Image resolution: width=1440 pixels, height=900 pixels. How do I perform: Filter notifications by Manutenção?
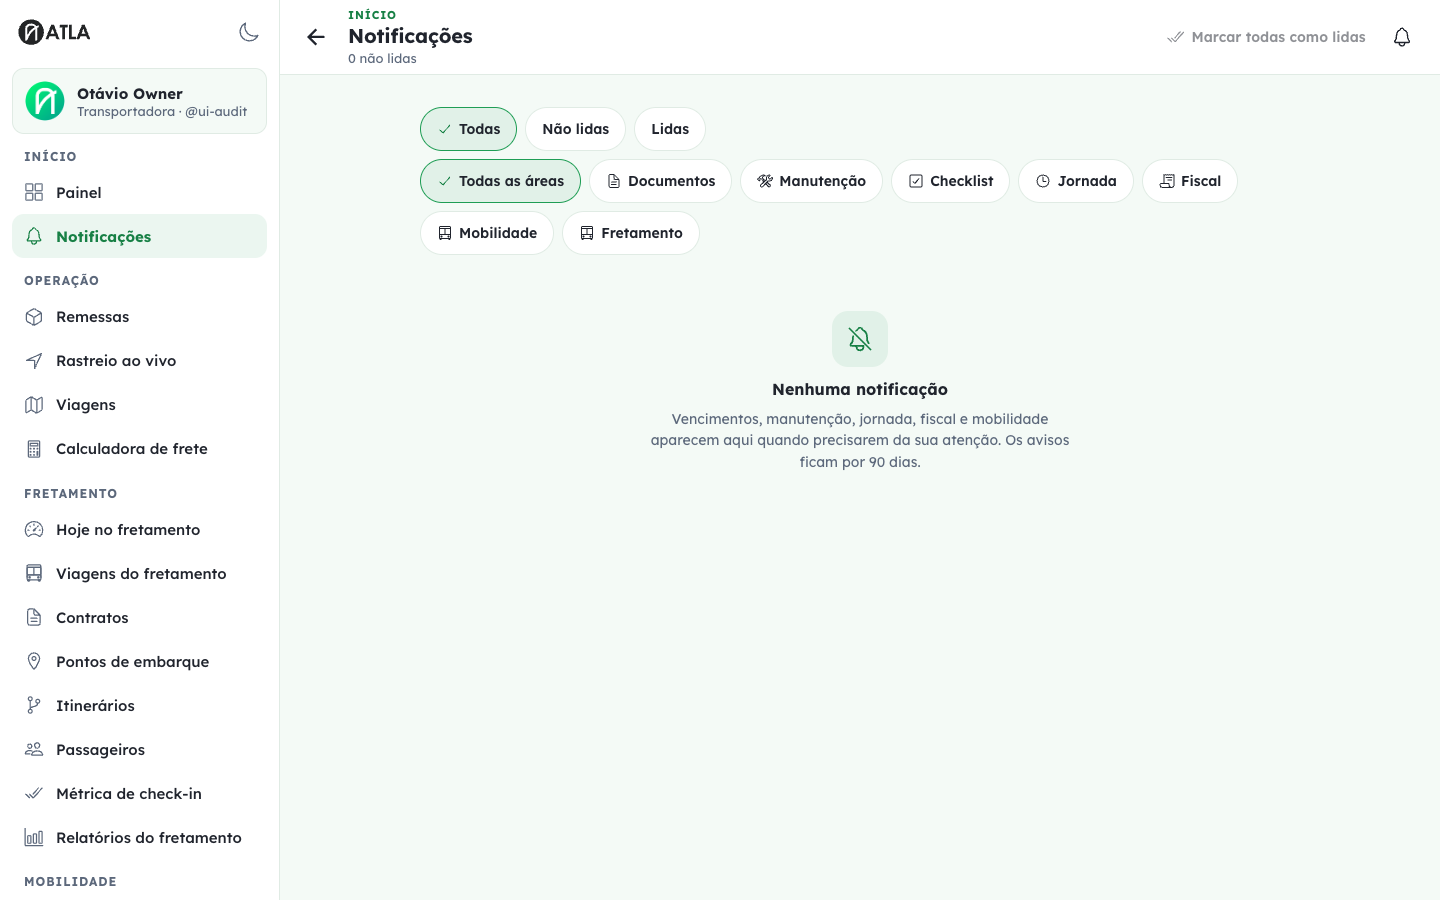tap(811, 181)
